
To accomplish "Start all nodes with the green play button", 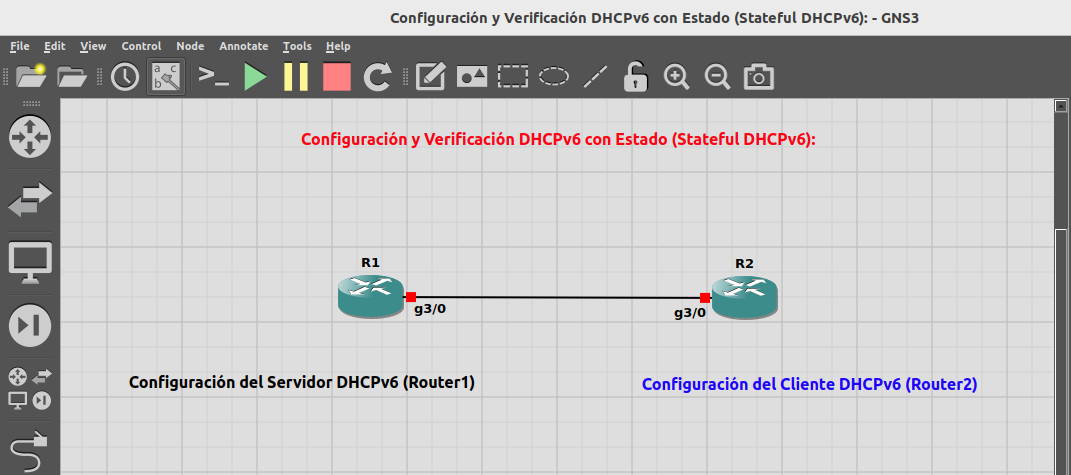I will [255, 76].
